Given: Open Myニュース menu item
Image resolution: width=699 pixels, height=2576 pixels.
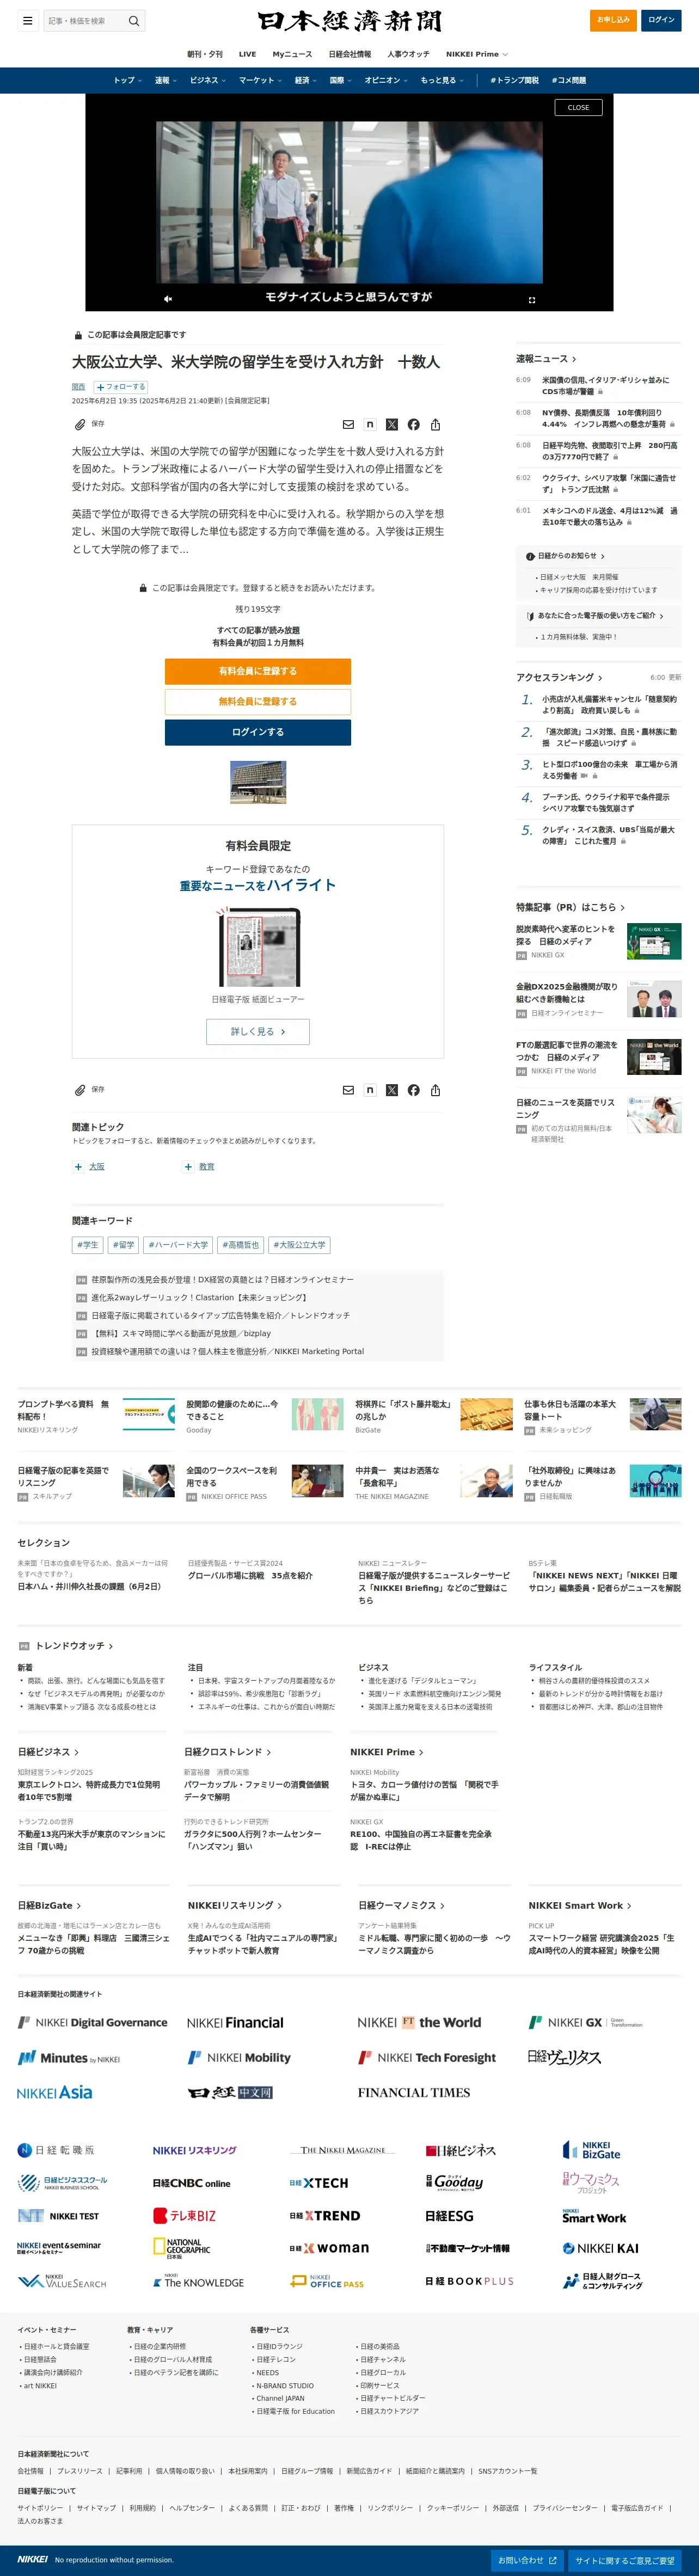Looking at the screenshot, I should tap(292, 54).
